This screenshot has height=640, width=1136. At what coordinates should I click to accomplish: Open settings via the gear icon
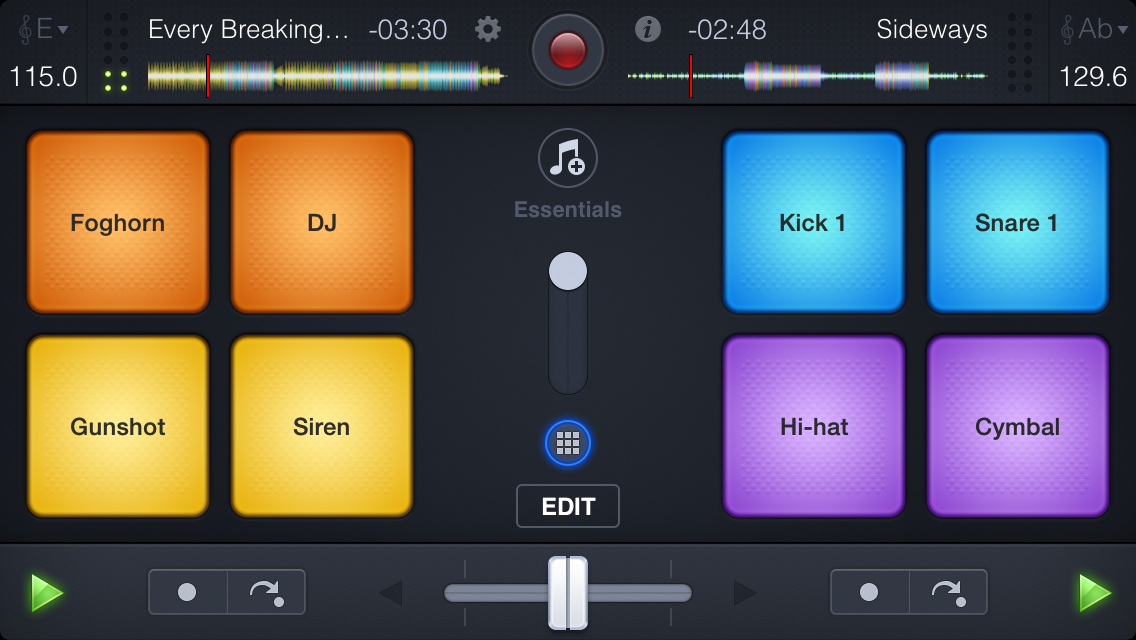click(488, 29)
